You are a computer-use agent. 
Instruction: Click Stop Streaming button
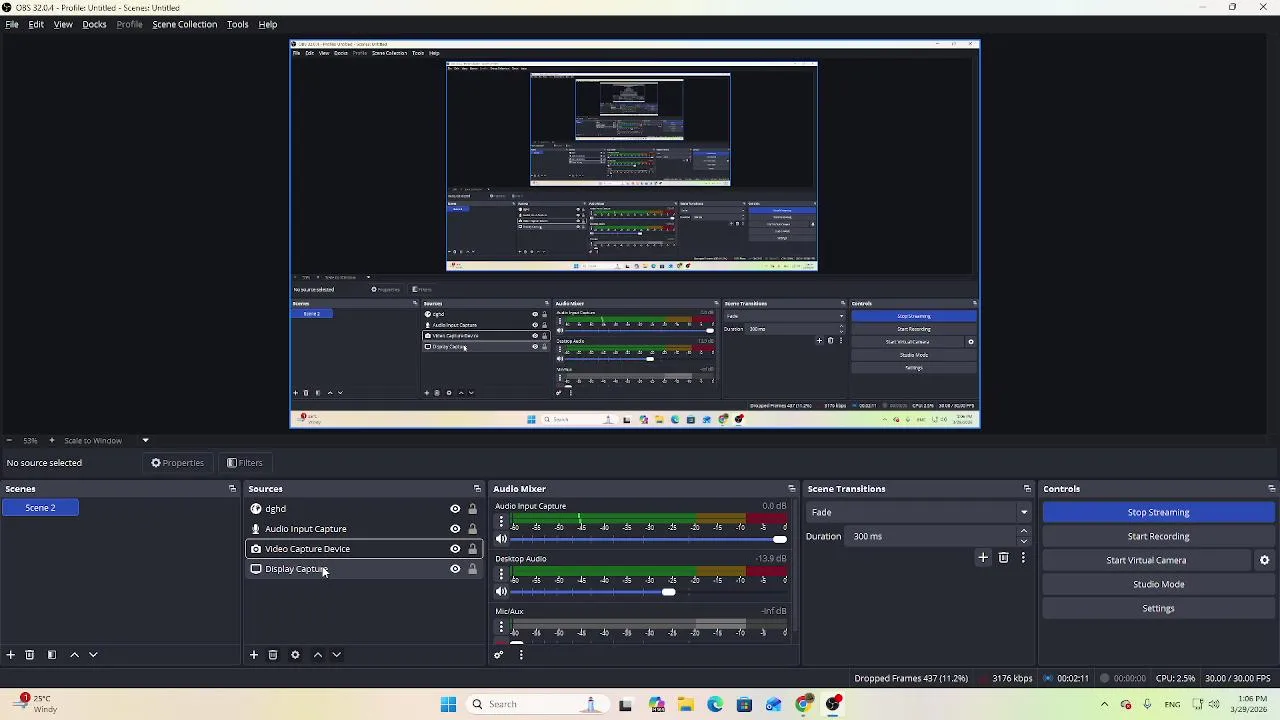(1158, 513)
